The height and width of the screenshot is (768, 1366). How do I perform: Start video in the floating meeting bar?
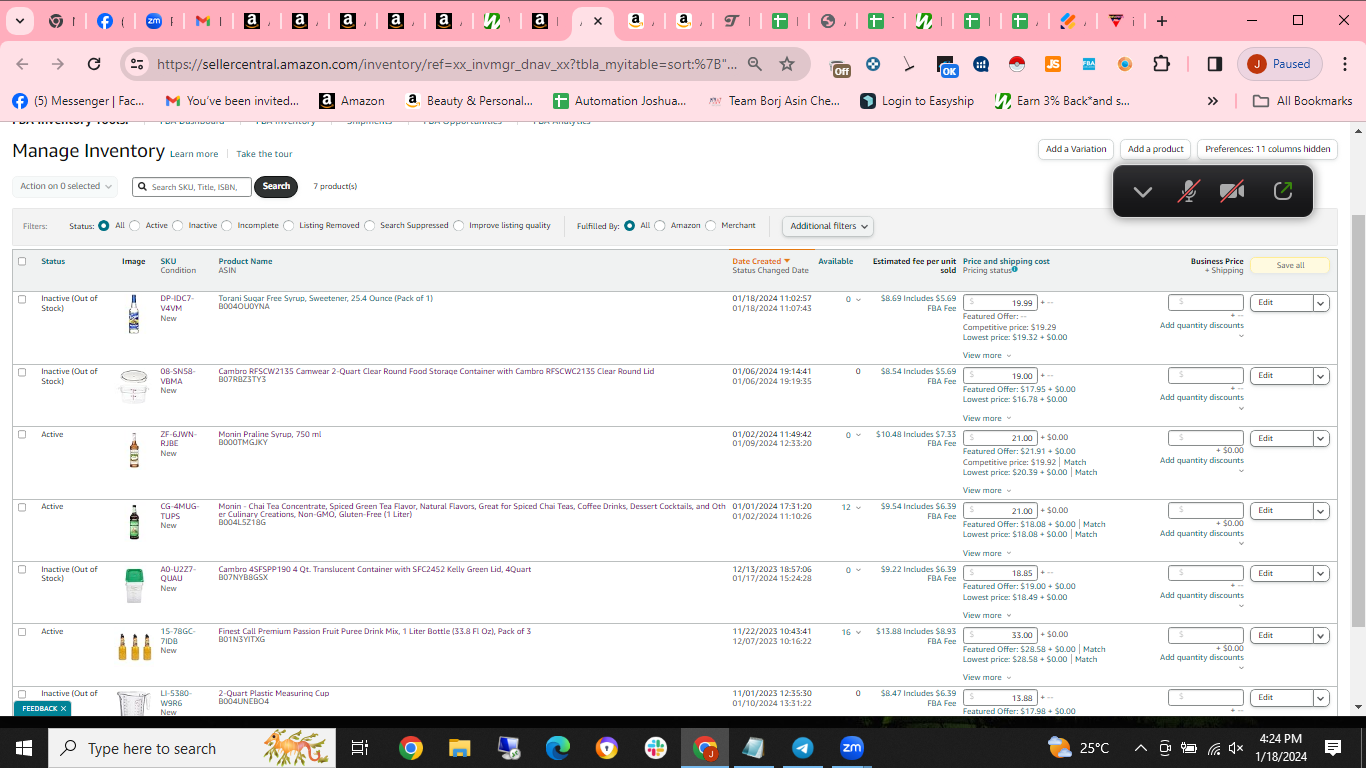1232,192
